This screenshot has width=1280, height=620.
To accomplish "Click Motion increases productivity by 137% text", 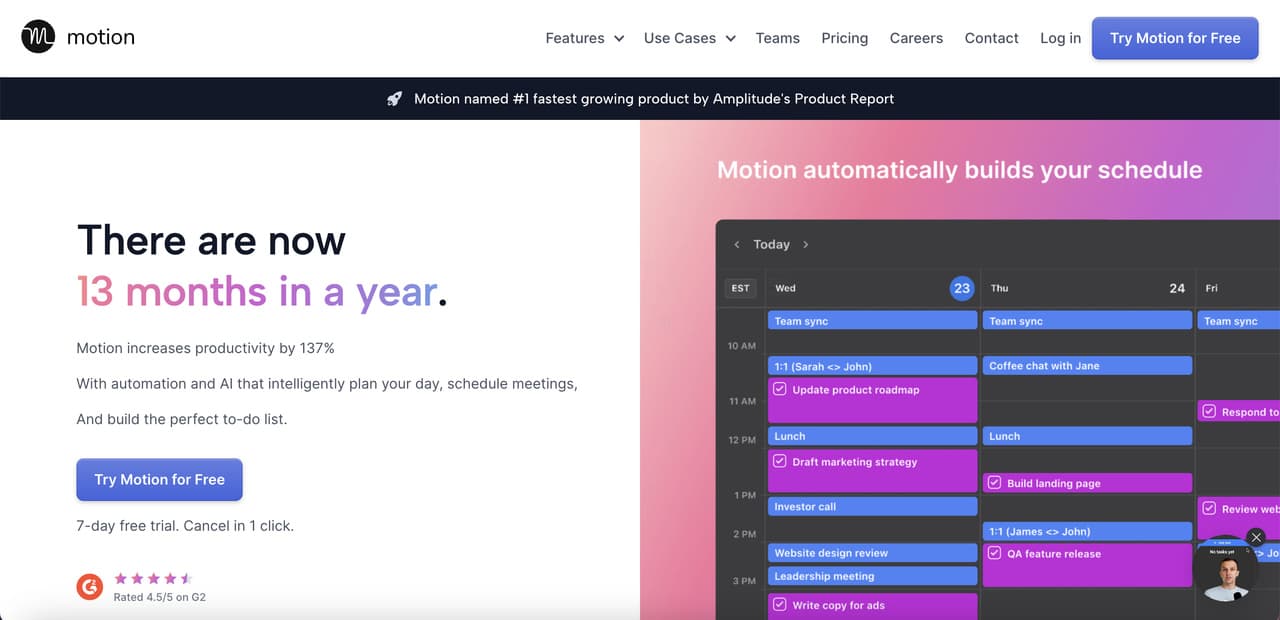I will (x=205, y=348).
